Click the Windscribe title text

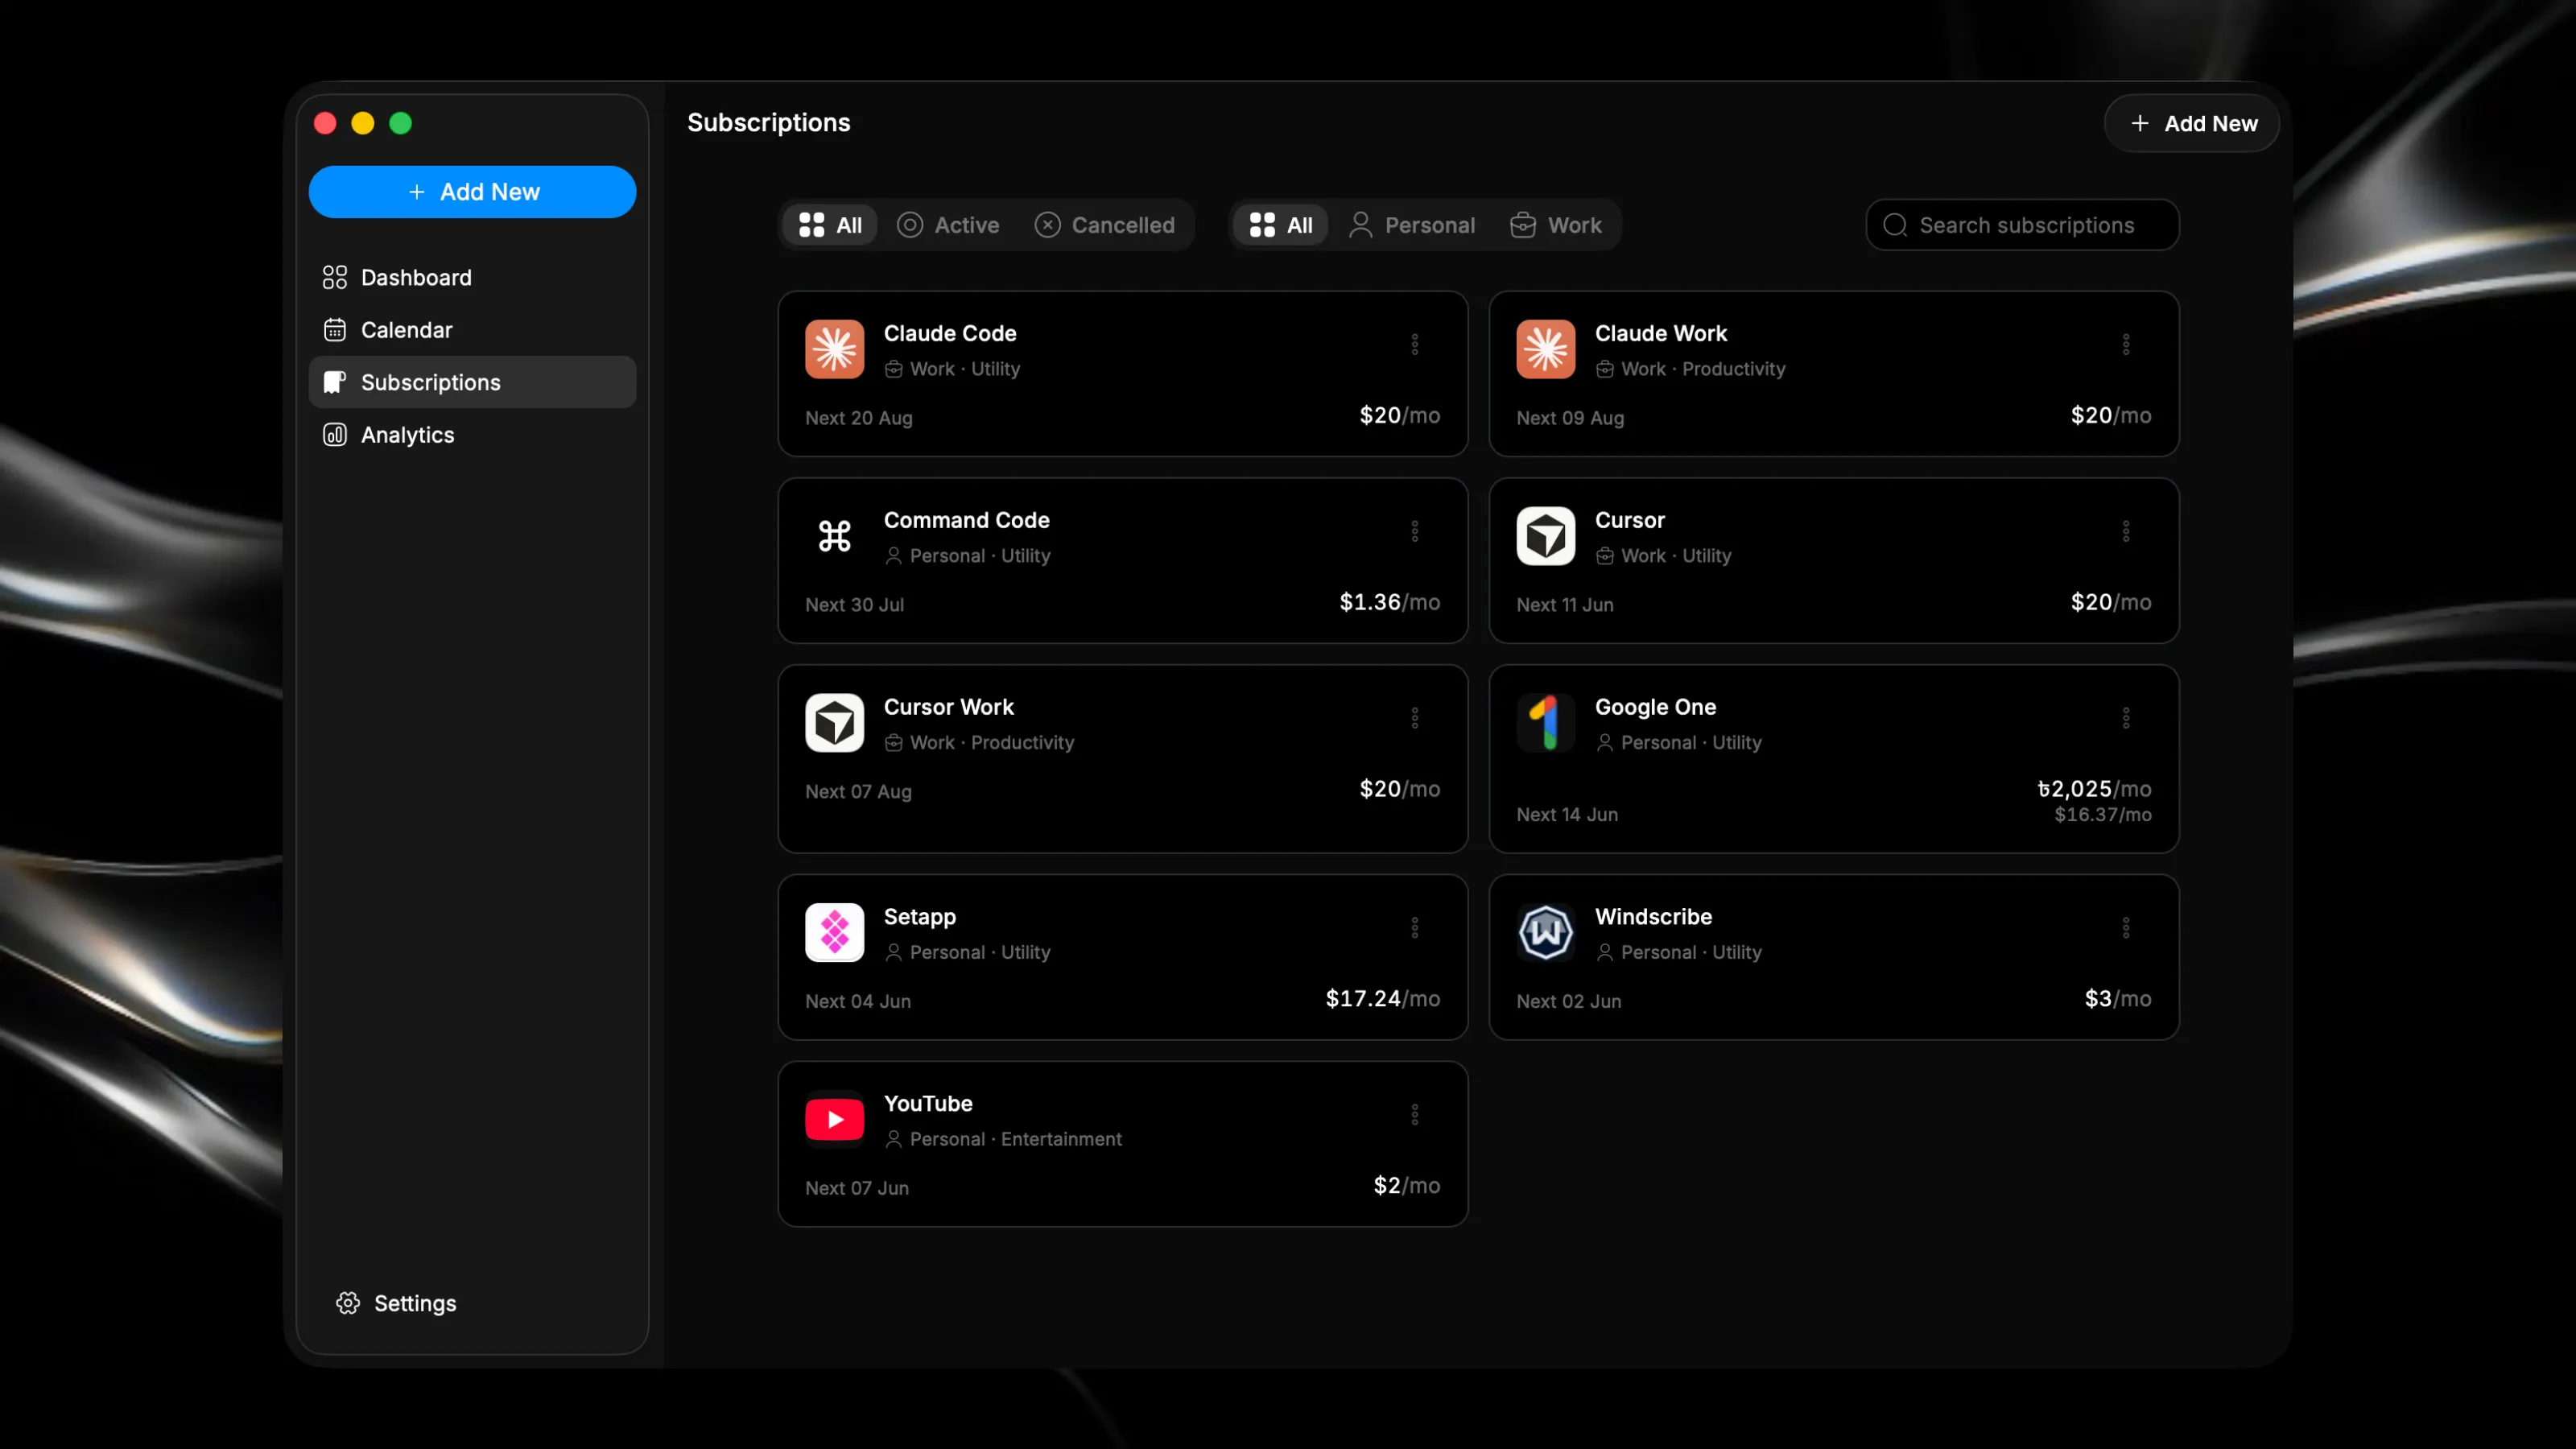pyautogui.click(x=1654, y=917)
